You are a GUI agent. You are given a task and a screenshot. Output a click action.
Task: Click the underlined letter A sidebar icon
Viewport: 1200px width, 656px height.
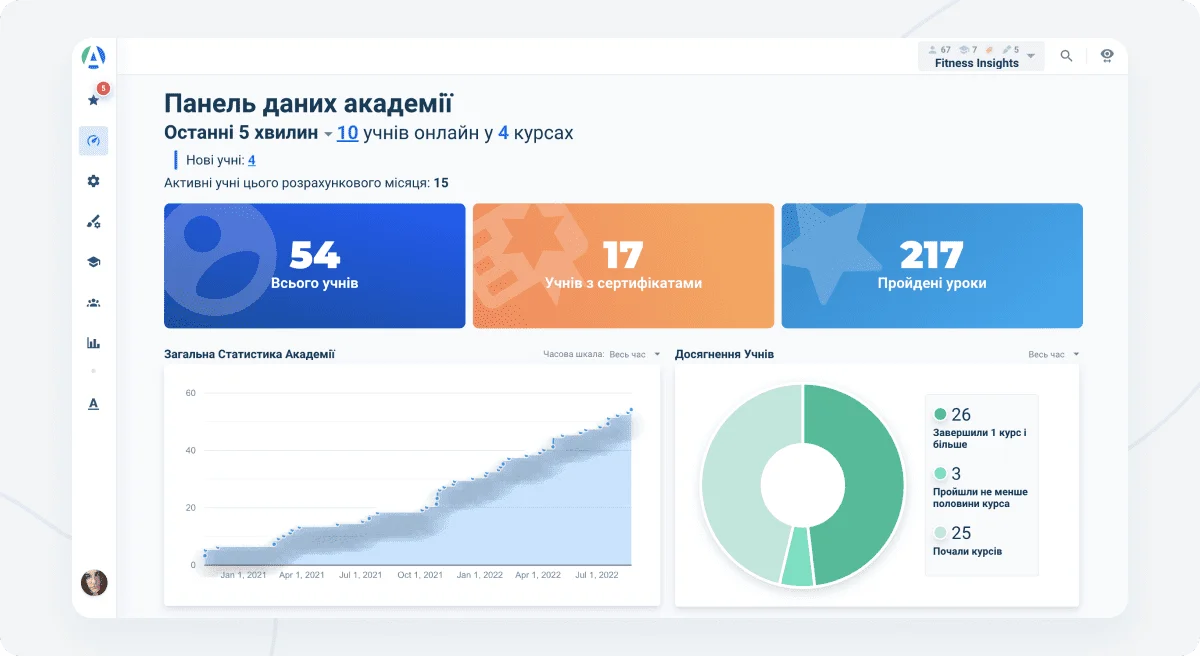click(x=94, y=404)
